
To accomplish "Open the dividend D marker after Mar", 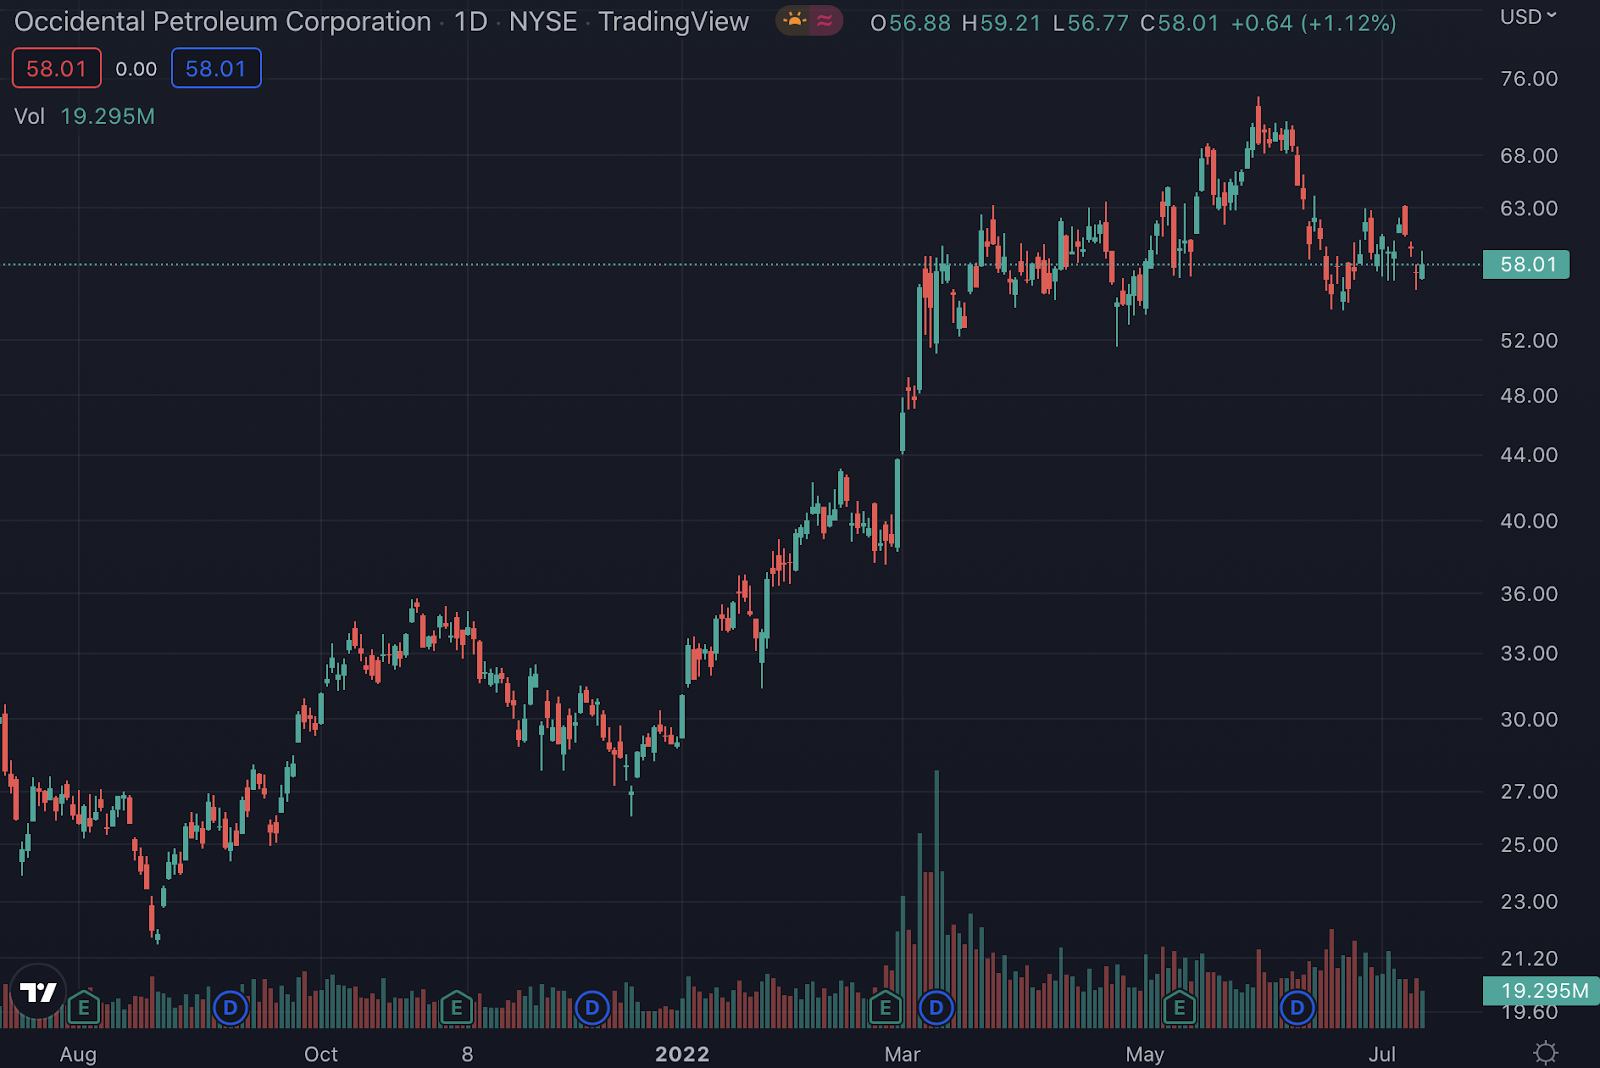I will pyautogui.click(x=936, y=1007).
